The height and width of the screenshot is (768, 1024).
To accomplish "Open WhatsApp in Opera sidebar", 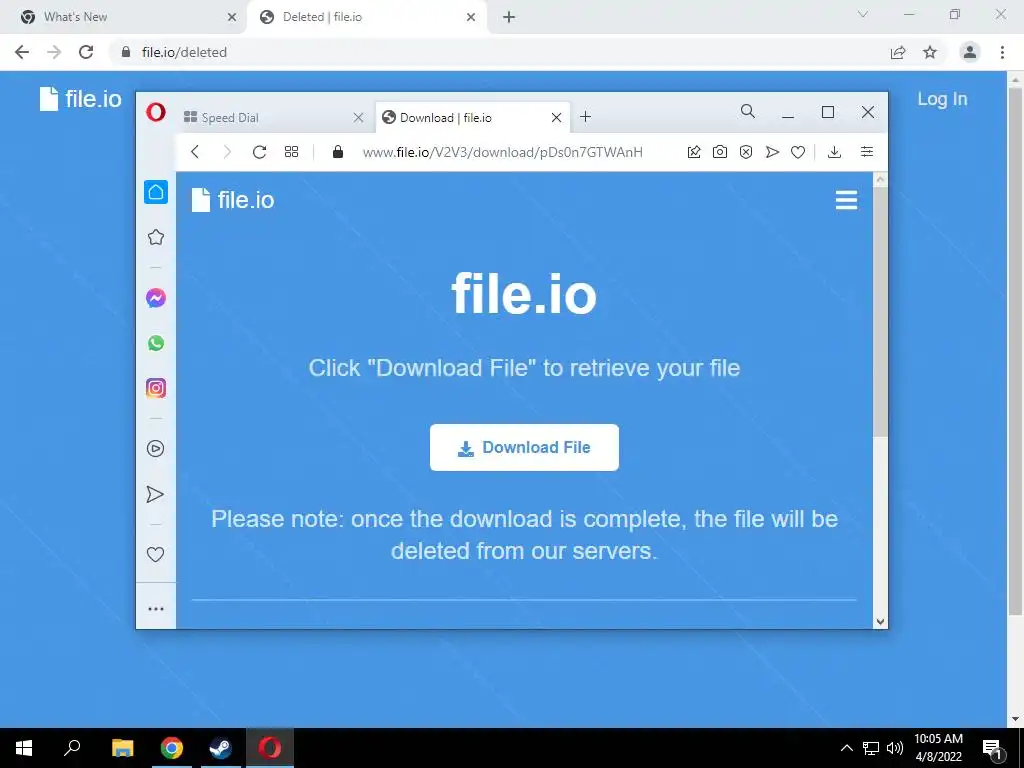I will pos(155,343).
